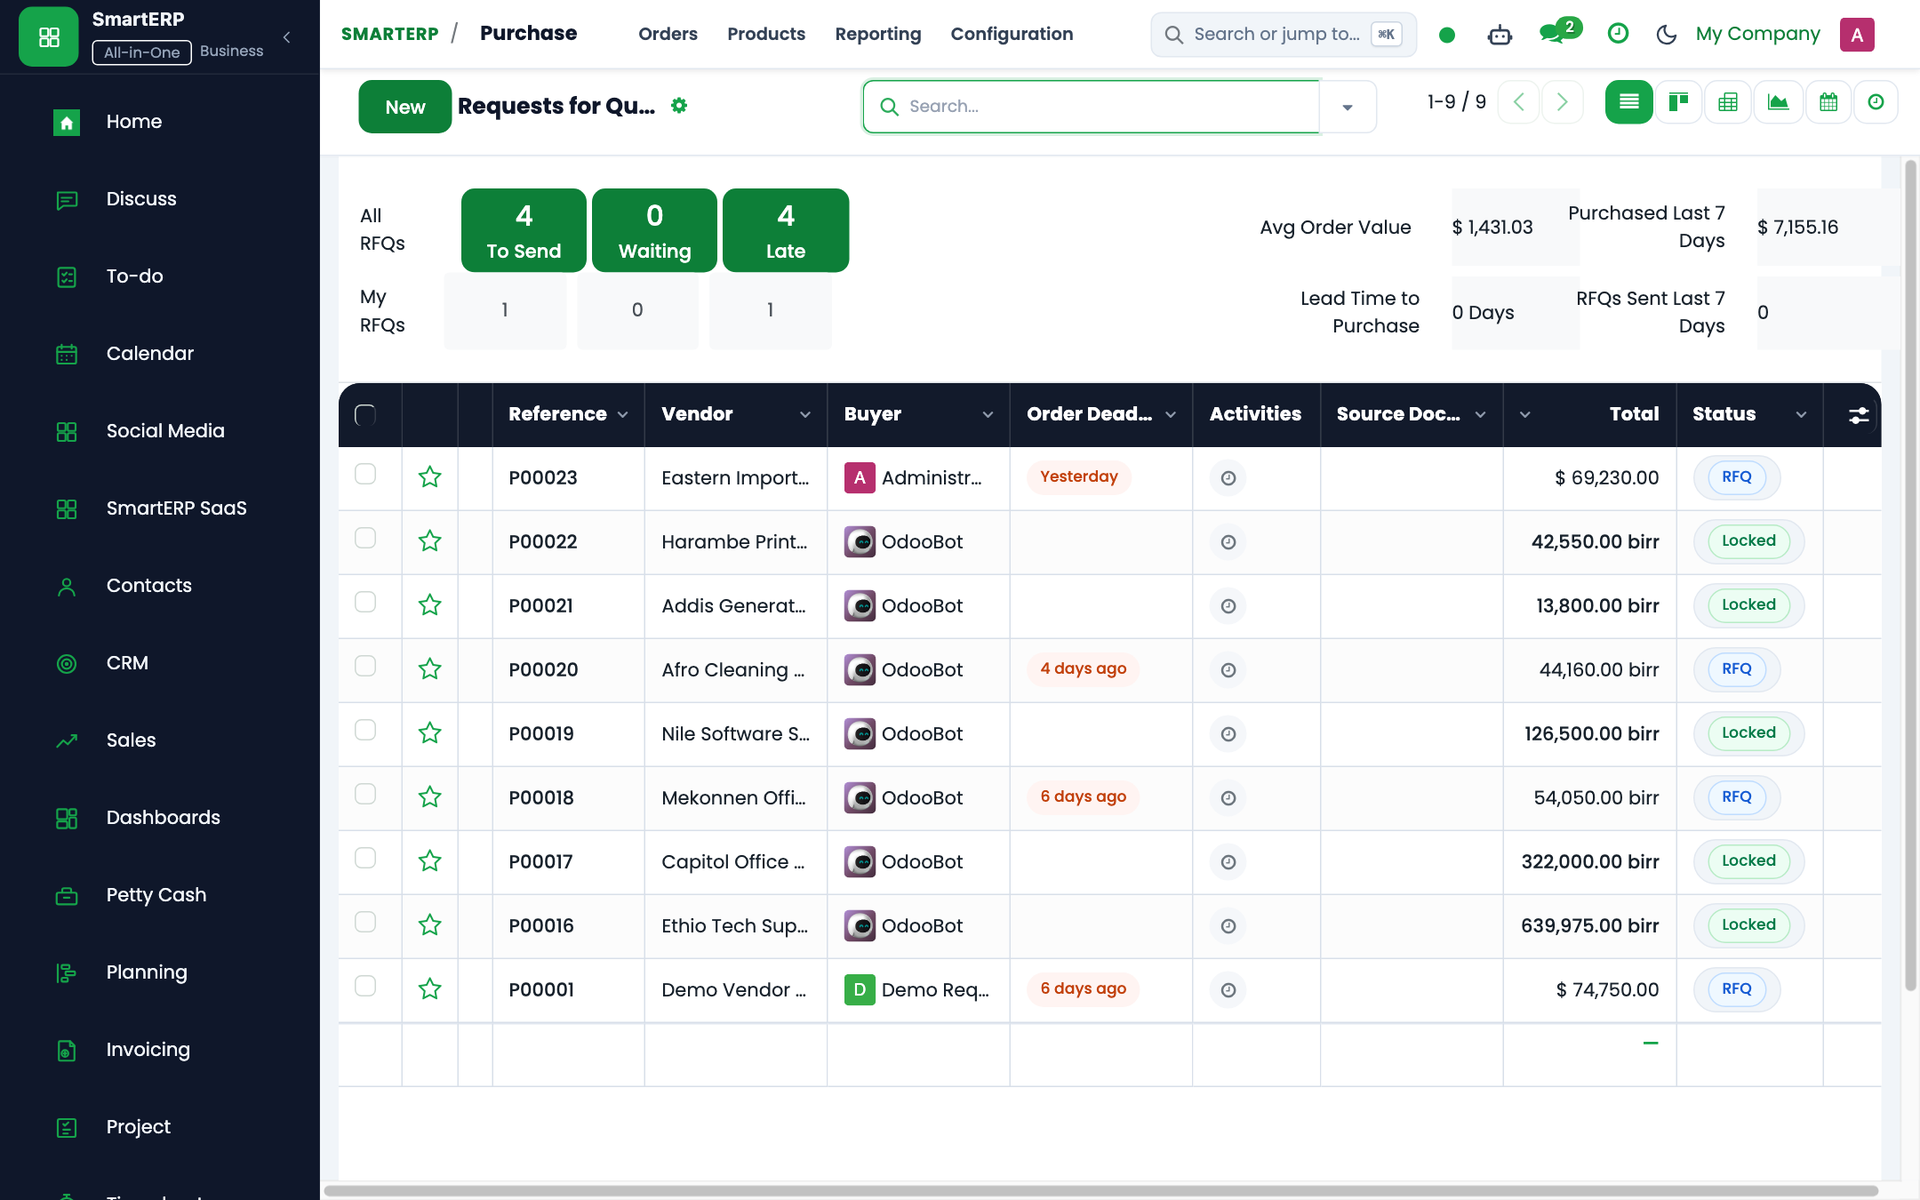Sort by the Buyer column header
Screen dimensions: 1920x1200
coord(918,414)
